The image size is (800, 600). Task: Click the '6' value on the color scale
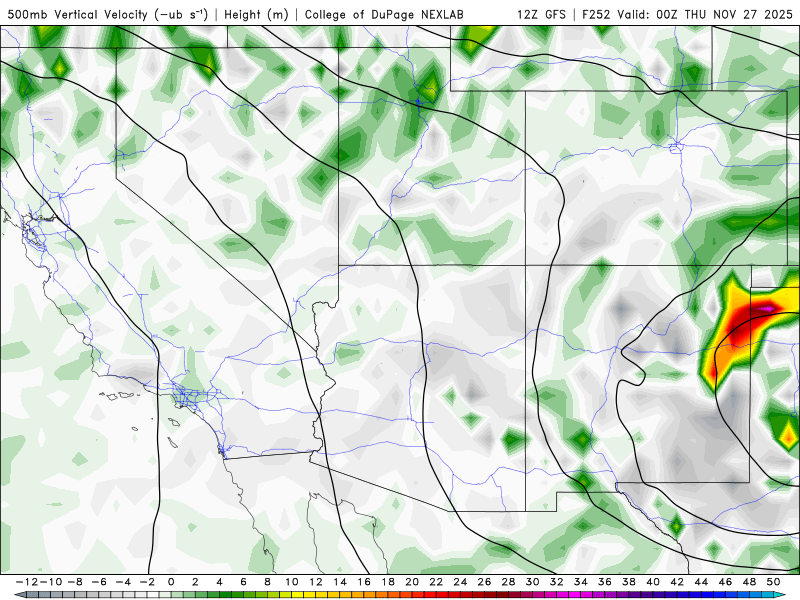pyautogui.click(x=243, y=582)
